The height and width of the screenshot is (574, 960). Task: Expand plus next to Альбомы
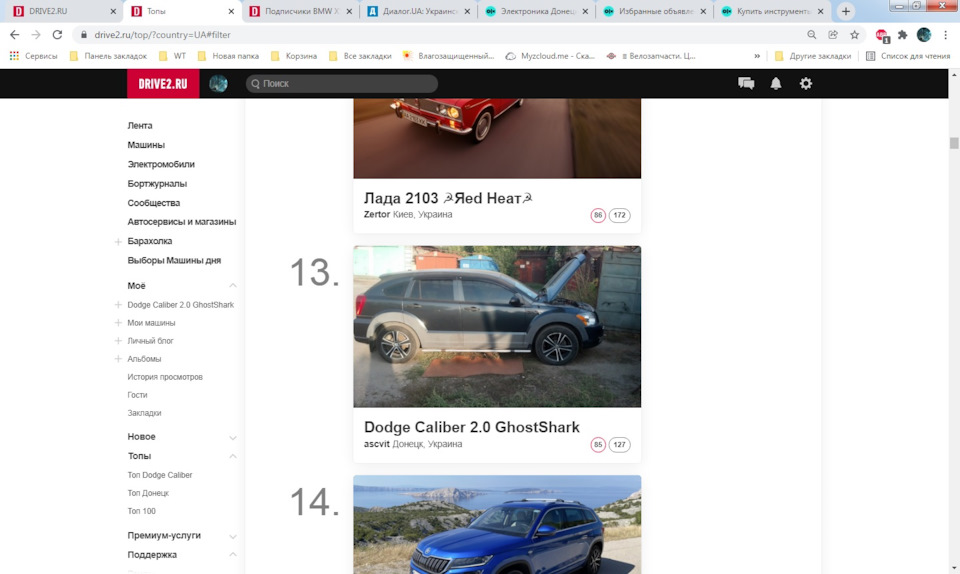click(118, 359)
